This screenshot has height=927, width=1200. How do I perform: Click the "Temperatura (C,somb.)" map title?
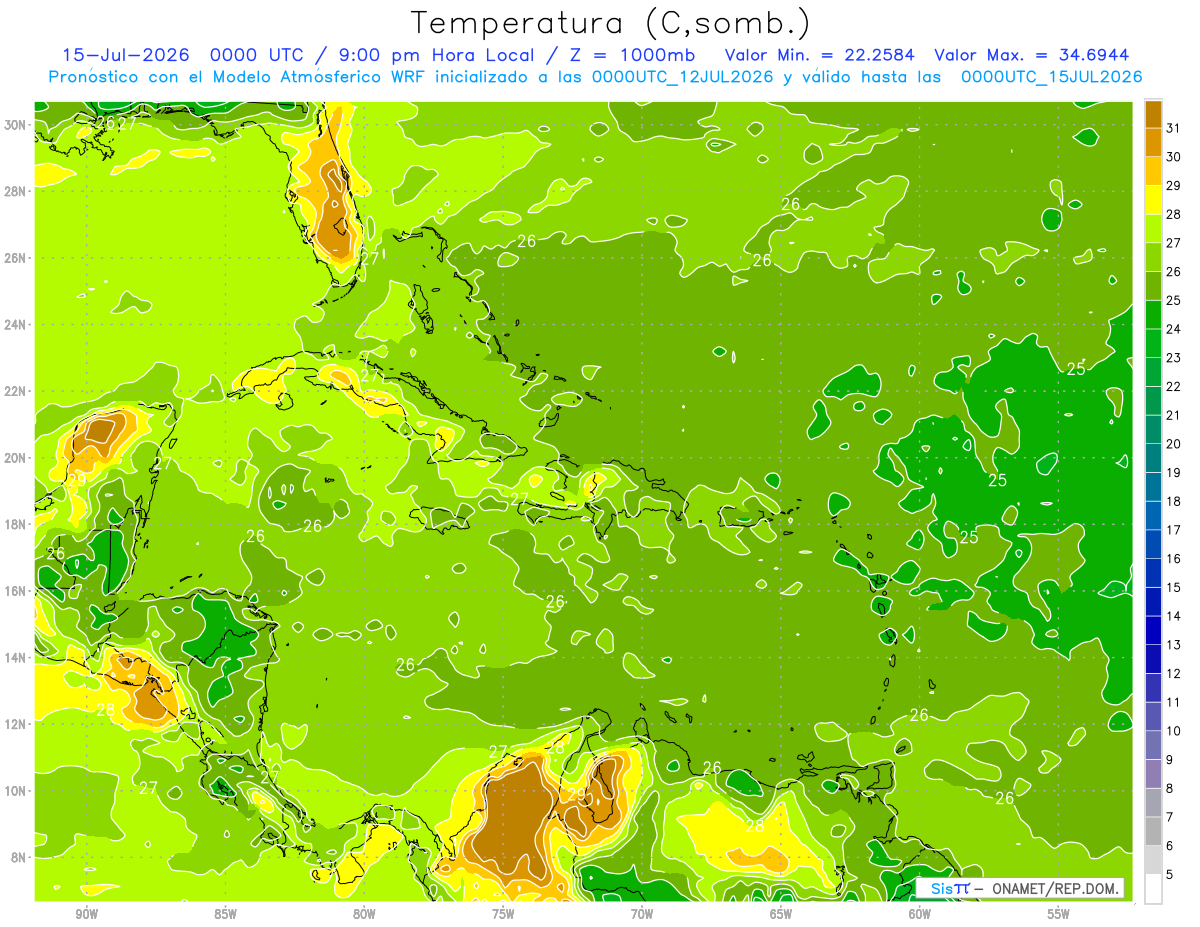tap(611, 24)
